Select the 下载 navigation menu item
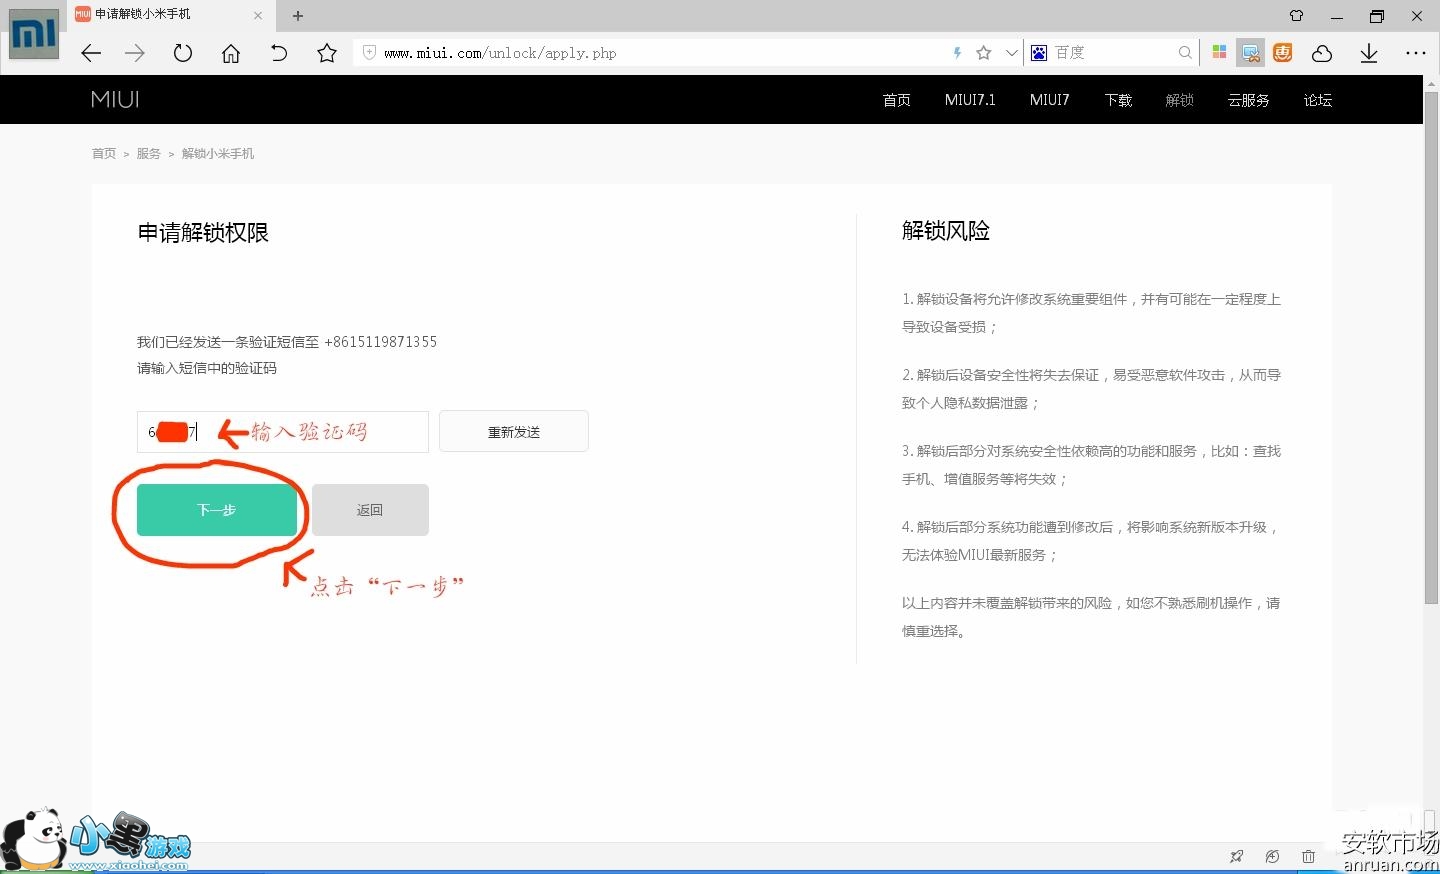Screen dimensions: 1440x874 1118,100
